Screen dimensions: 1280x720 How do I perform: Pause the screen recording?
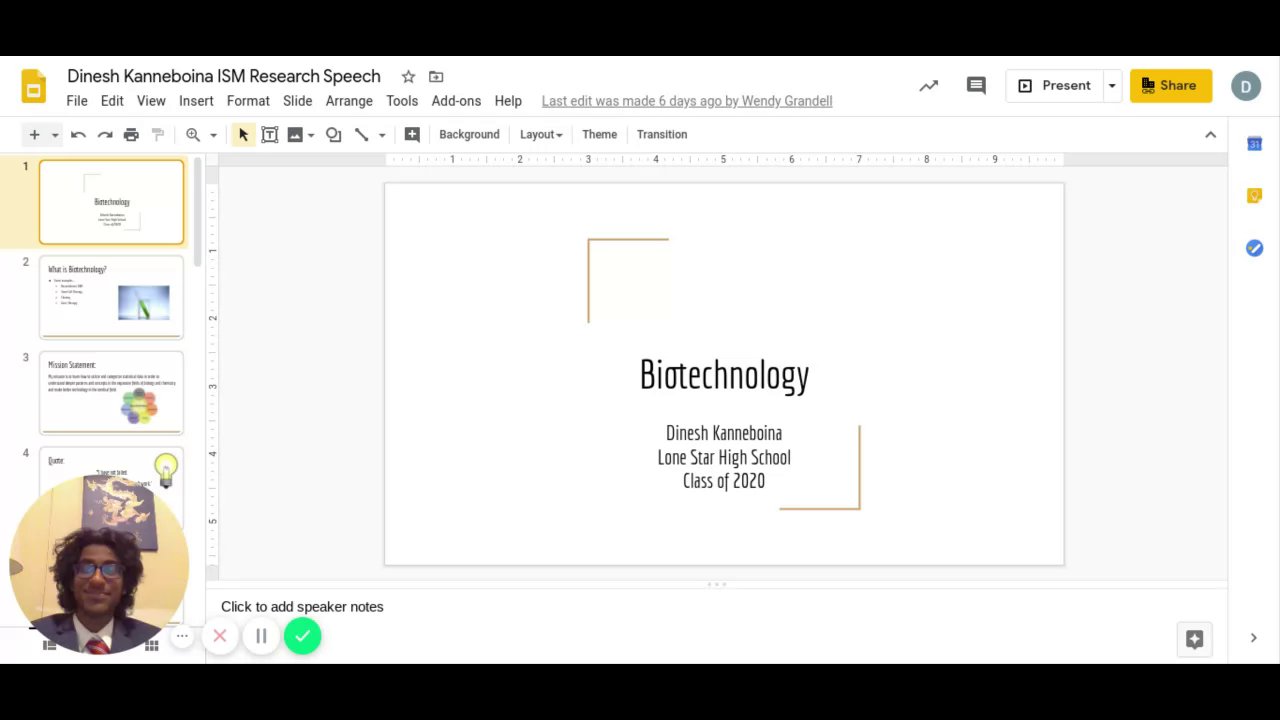[261, 636]
